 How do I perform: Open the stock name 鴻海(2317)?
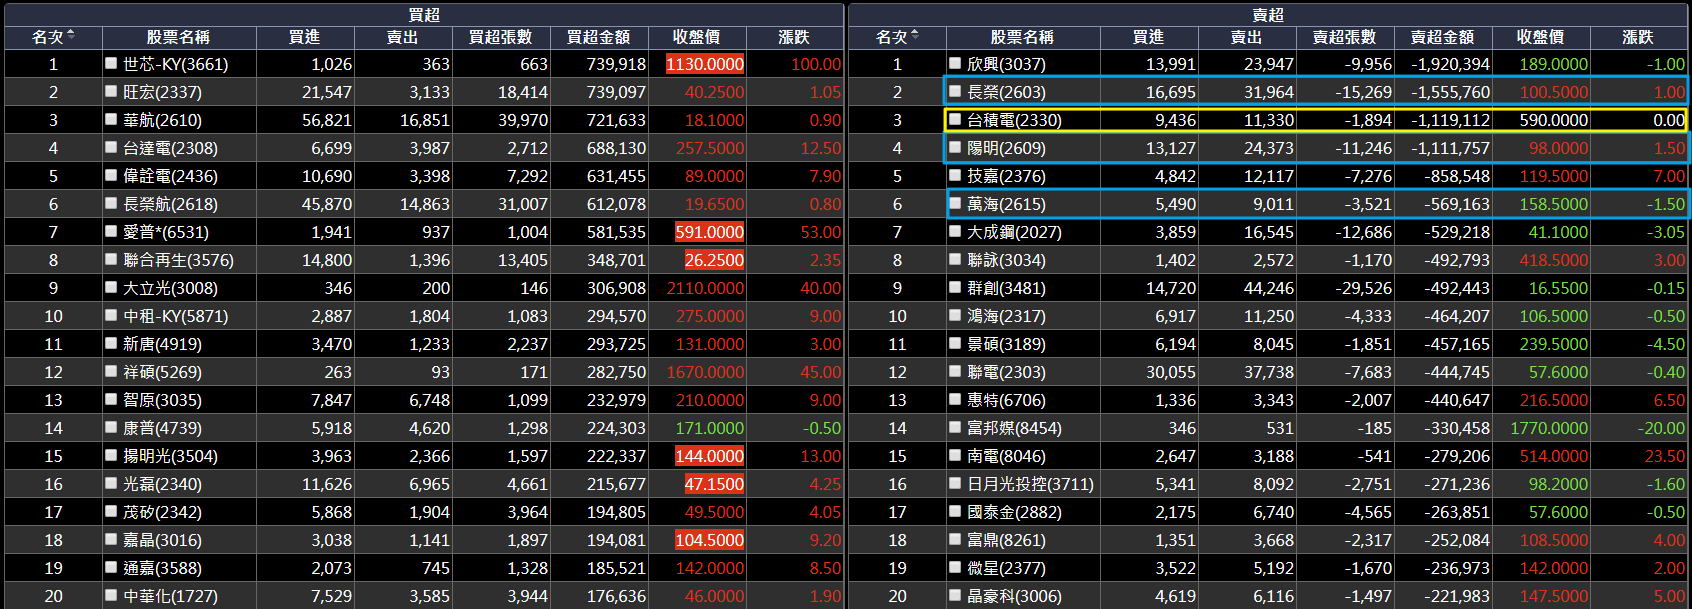[x=1006, y=316]
